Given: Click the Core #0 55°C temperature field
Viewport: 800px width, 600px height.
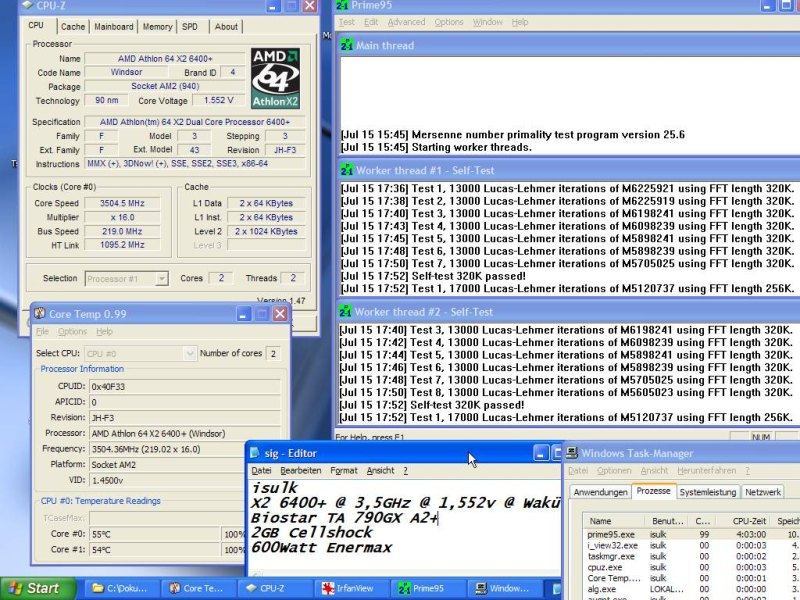Looking at the screenshot, I should pos(155,534).
